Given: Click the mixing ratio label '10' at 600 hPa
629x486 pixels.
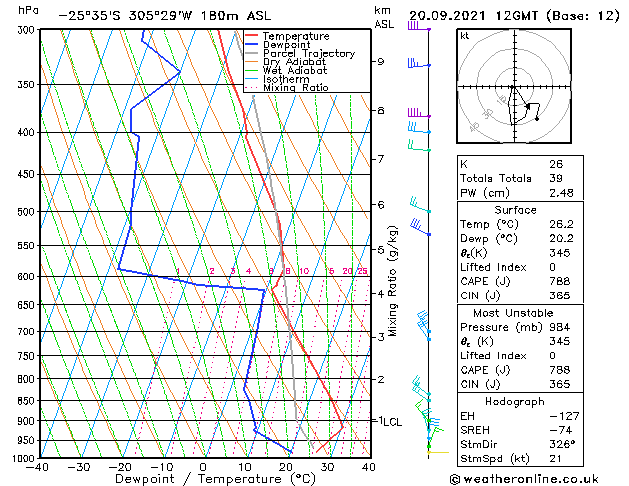Looking at the screenshot, I should [x=304, y=271].
